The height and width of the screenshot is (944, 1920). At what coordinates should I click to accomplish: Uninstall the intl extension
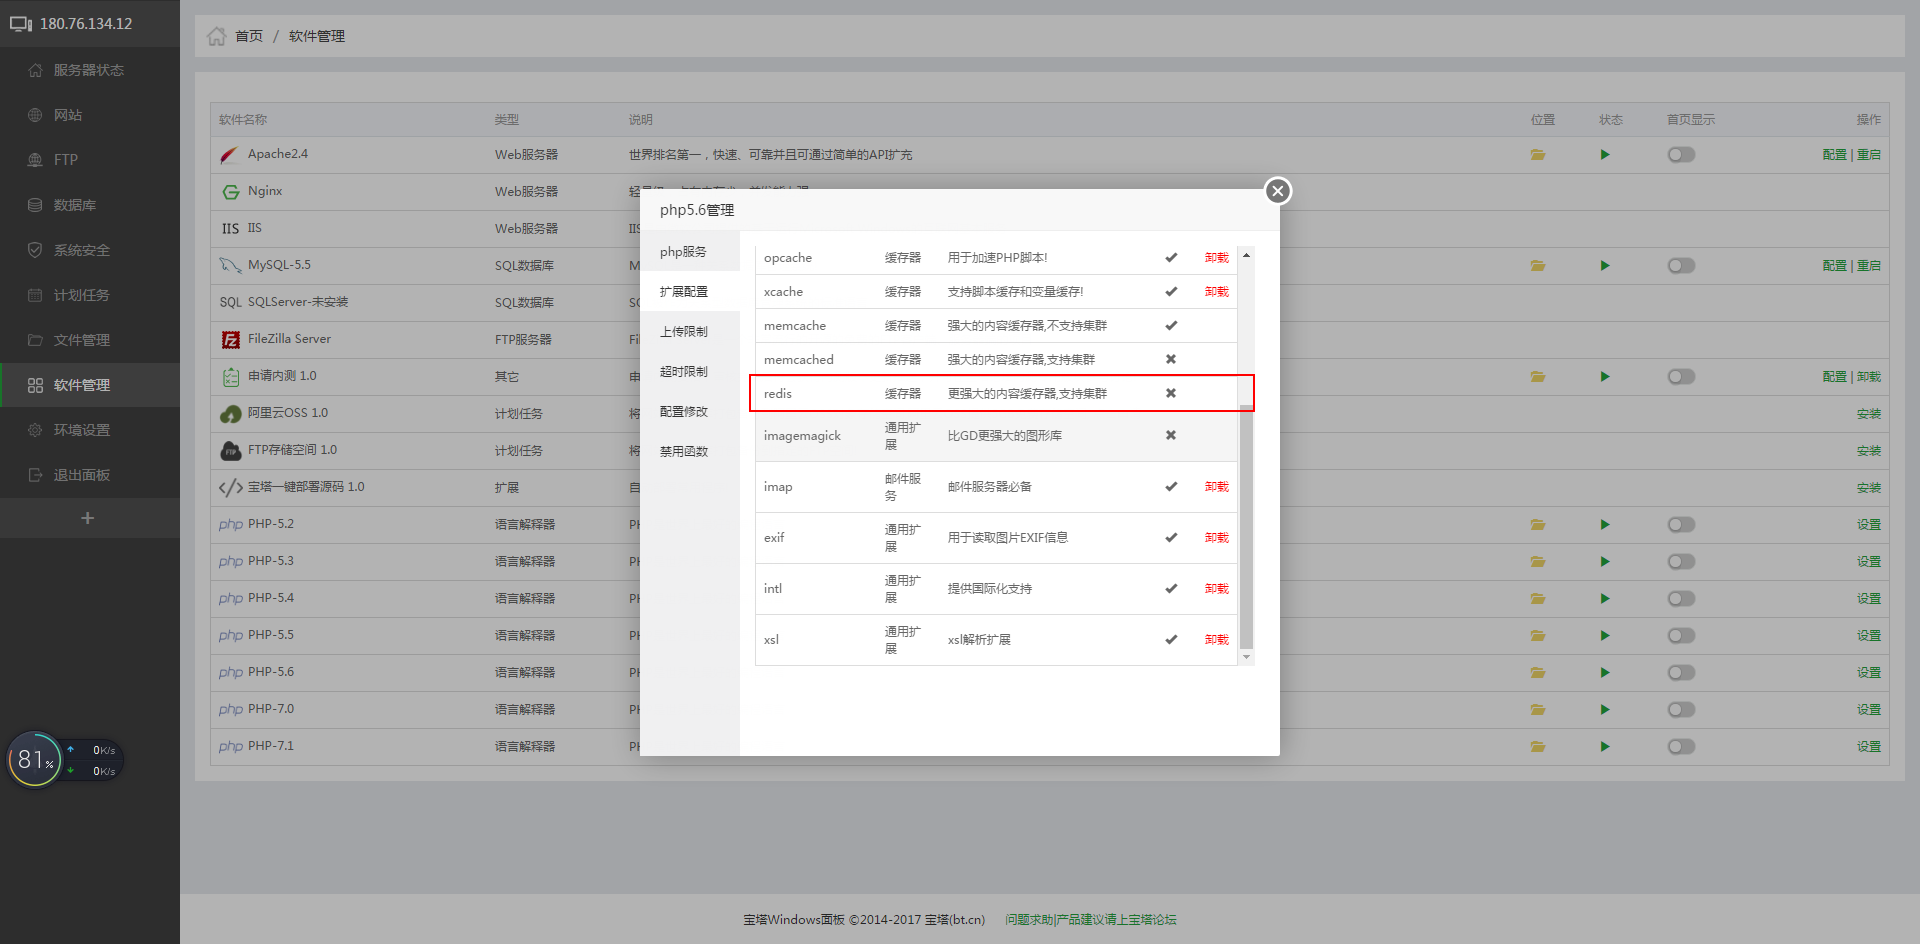coord(1216,589)
